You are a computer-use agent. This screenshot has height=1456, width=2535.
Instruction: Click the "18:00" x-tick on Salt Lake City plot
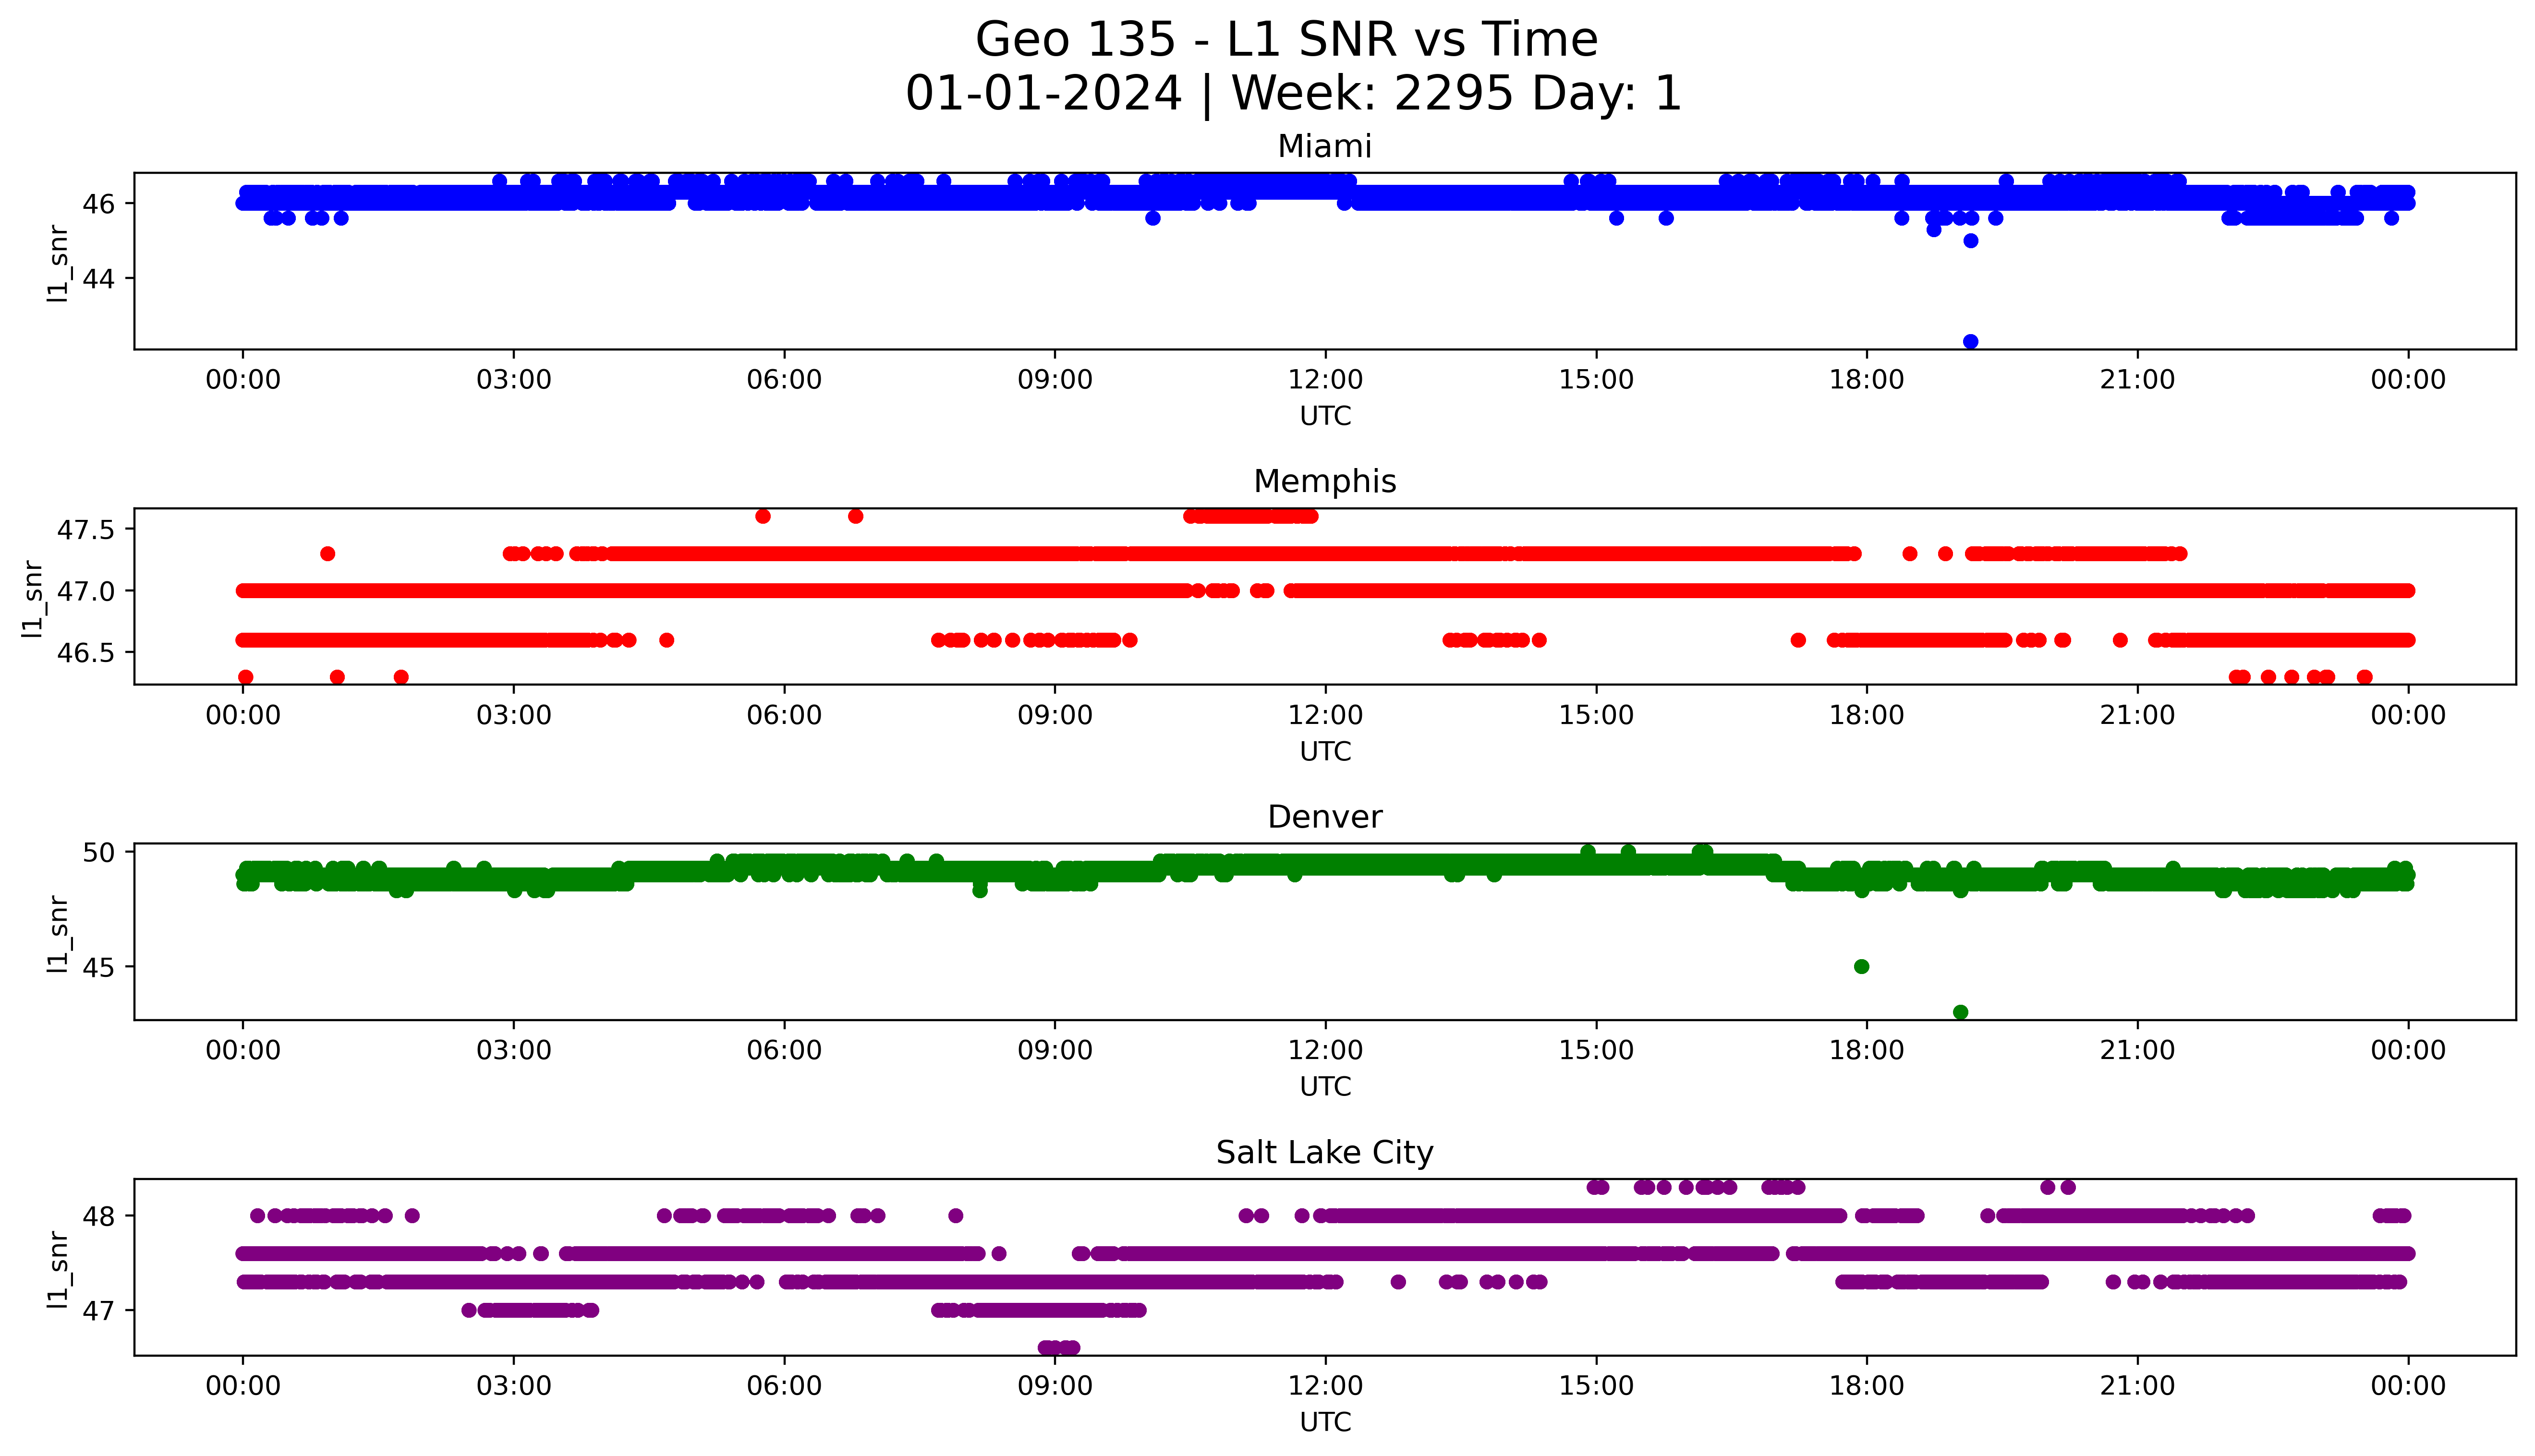1867,1386
